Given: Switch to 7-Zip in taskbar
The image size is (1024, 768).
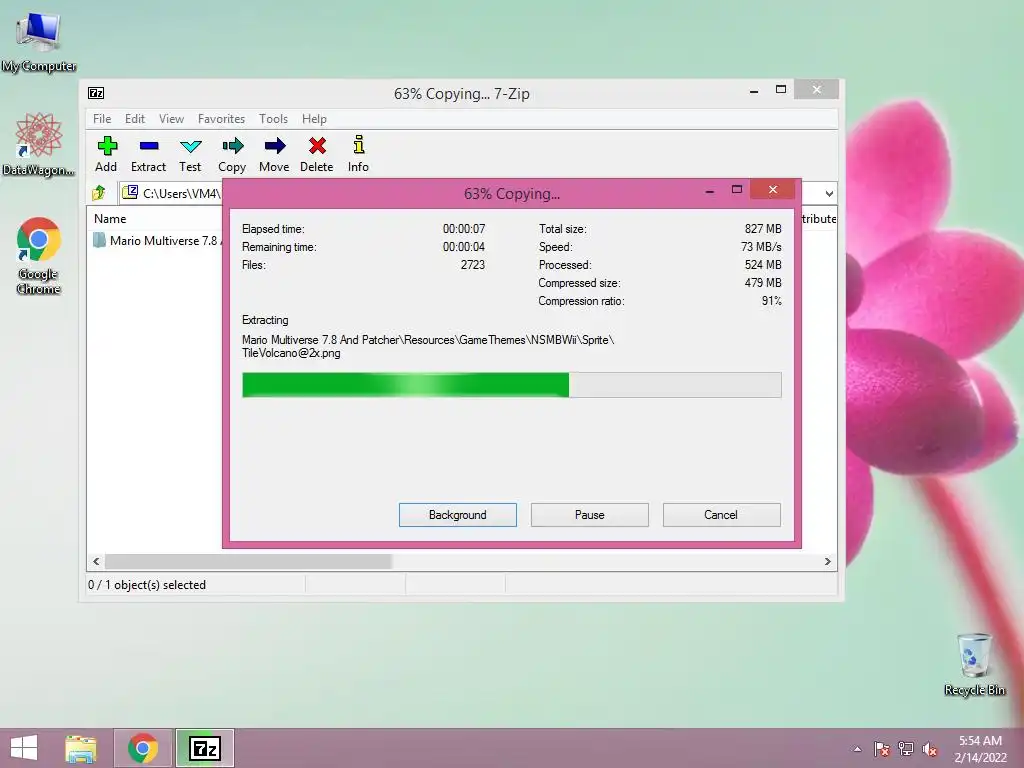Looking at the screenshot, I should (x=204, y=748).
